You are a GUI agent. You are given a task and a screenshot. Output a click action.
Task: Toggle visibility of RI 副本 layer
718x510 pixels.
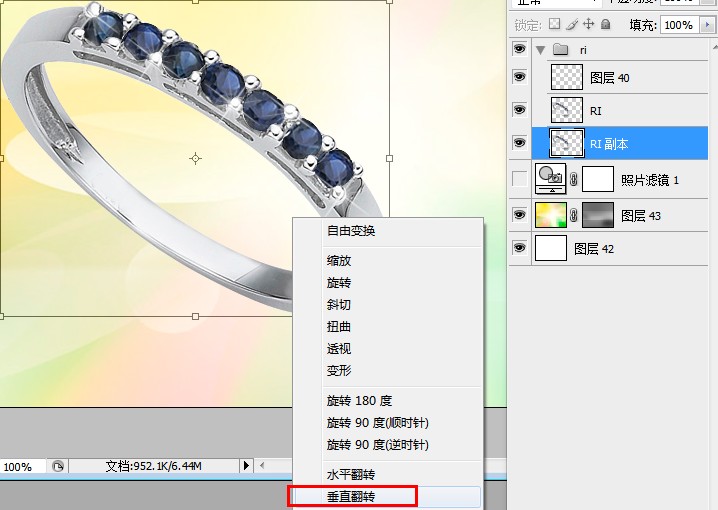519,143
